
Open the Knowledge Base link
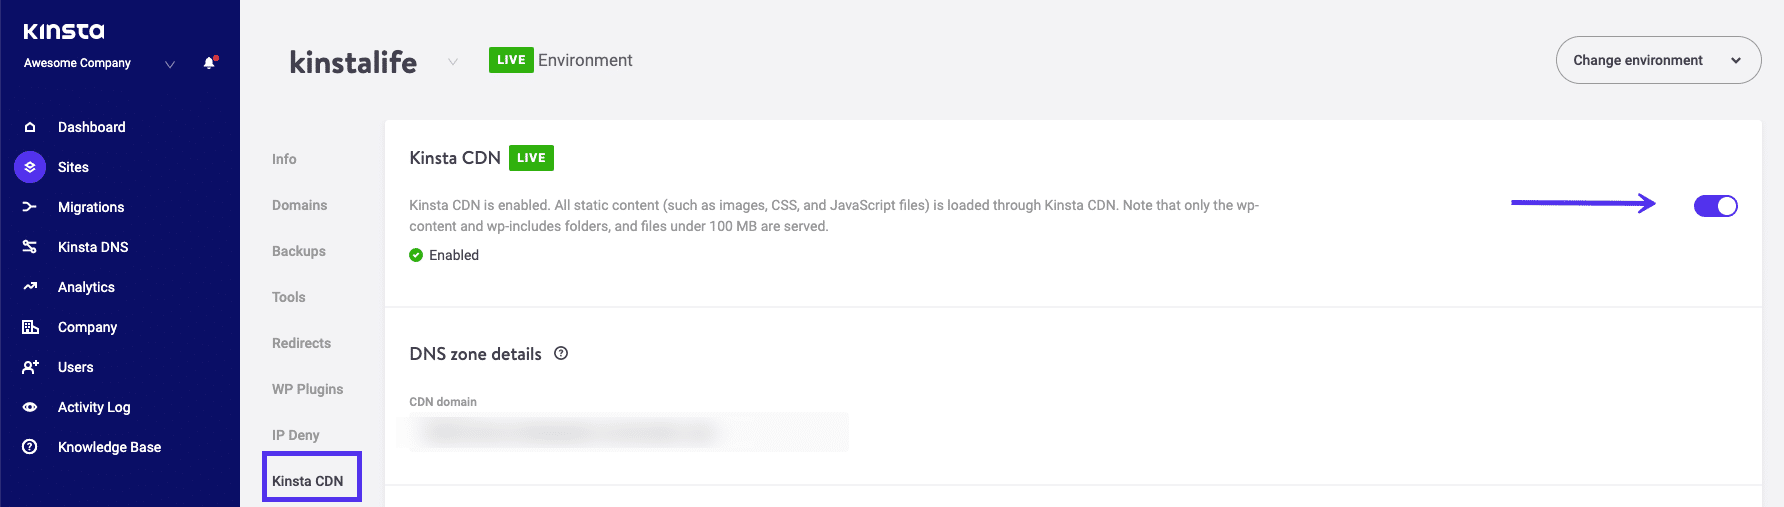tap(109, 447)
